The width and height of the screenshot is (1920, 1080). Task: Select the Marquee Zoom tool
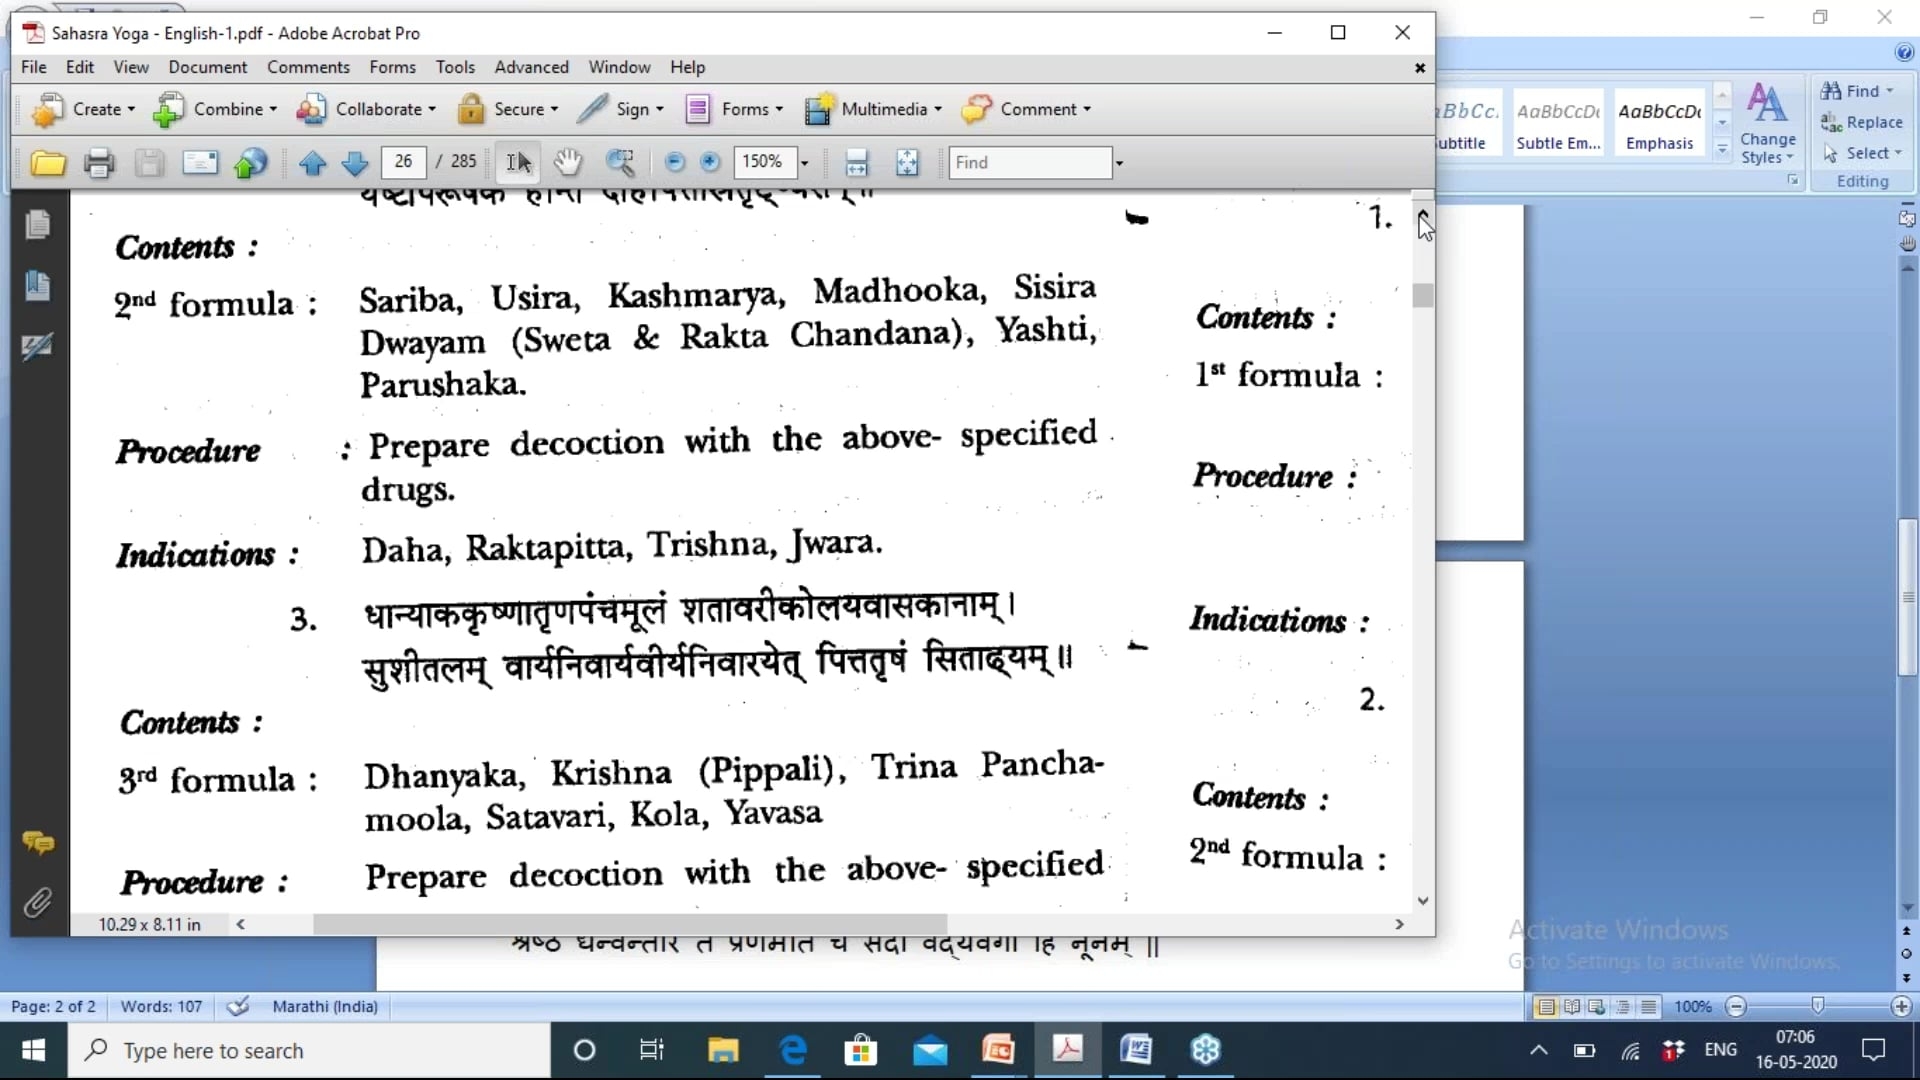pyautogui.click(x=620, y=162)
